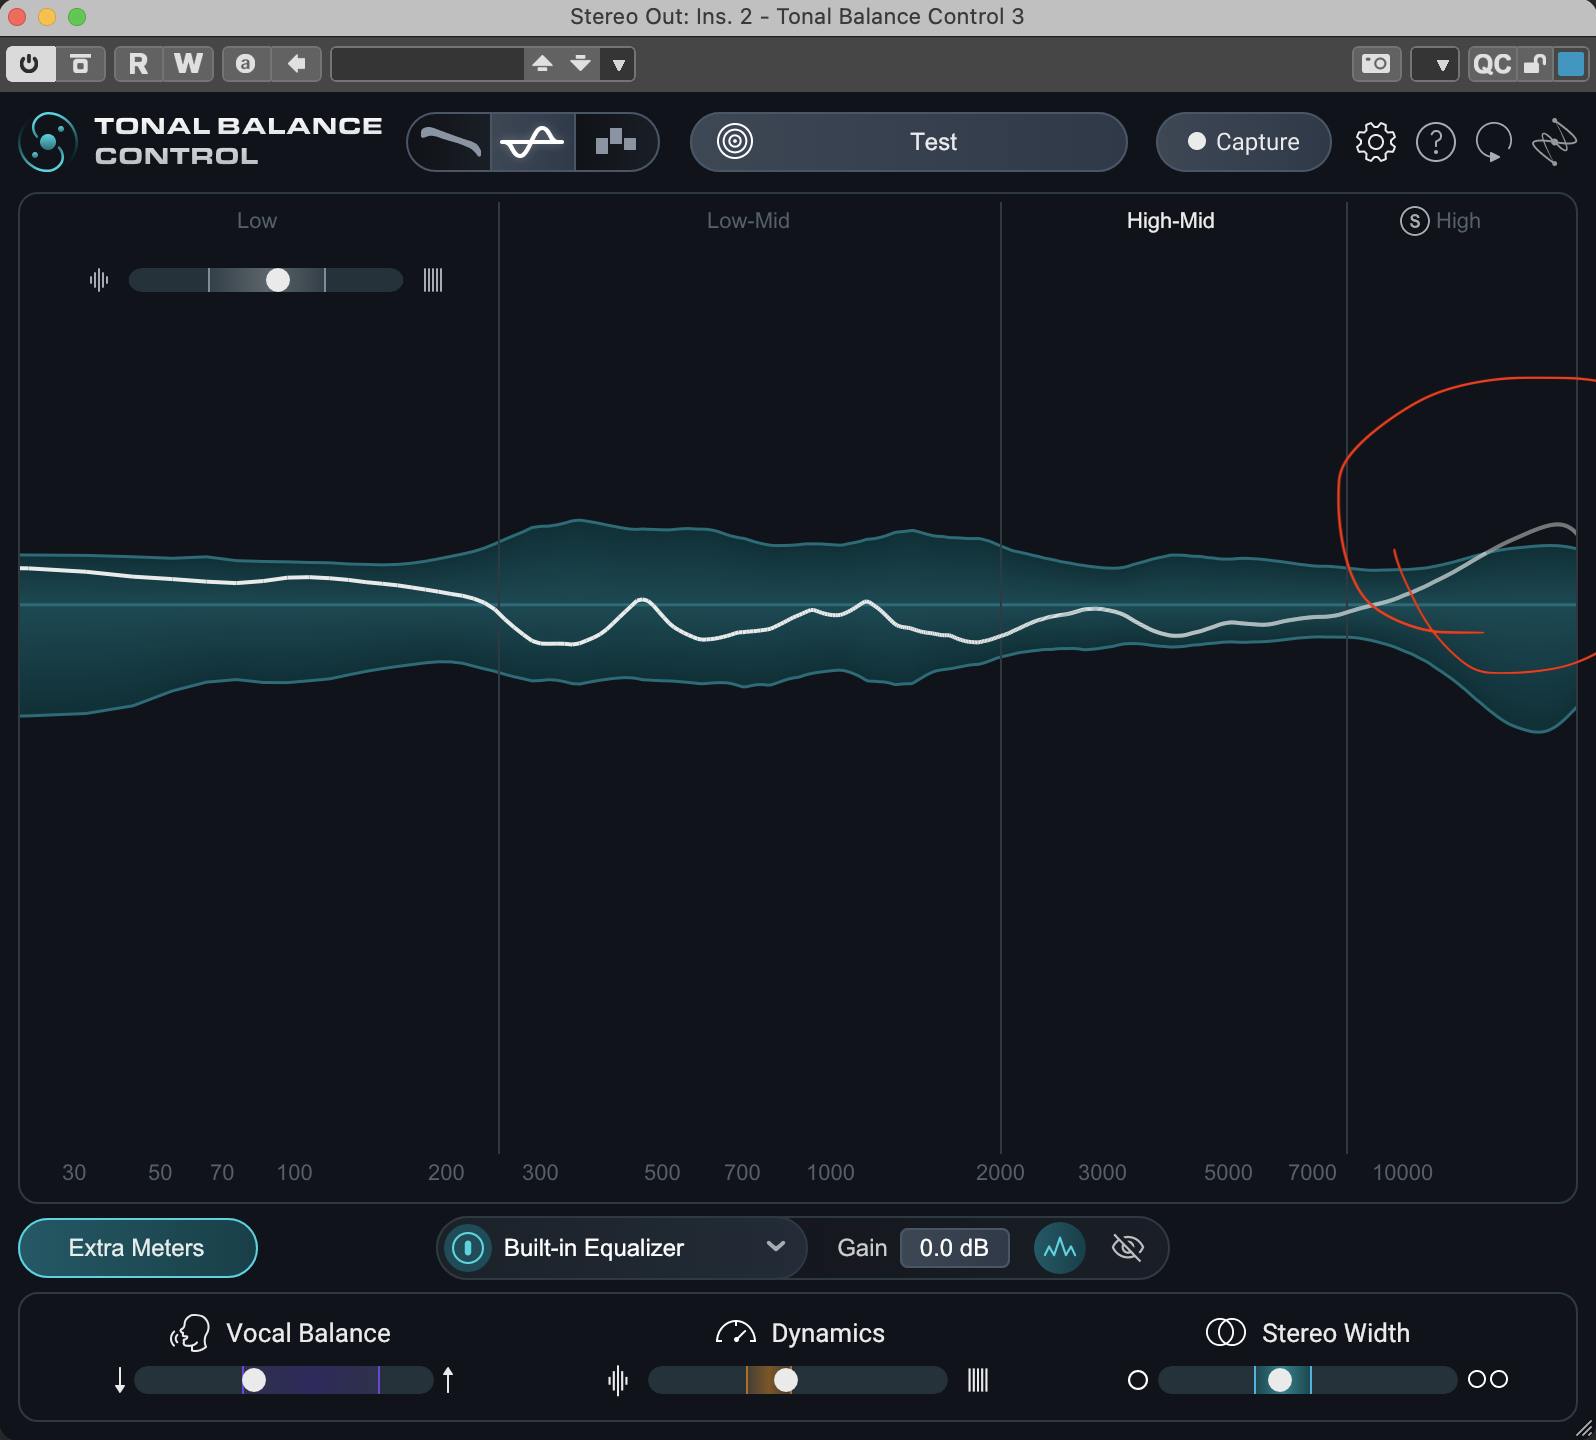Solo the High band with S icon
Image resolution: width=1596 pixels, height=1440 pixels.
tap(1414, 221)
